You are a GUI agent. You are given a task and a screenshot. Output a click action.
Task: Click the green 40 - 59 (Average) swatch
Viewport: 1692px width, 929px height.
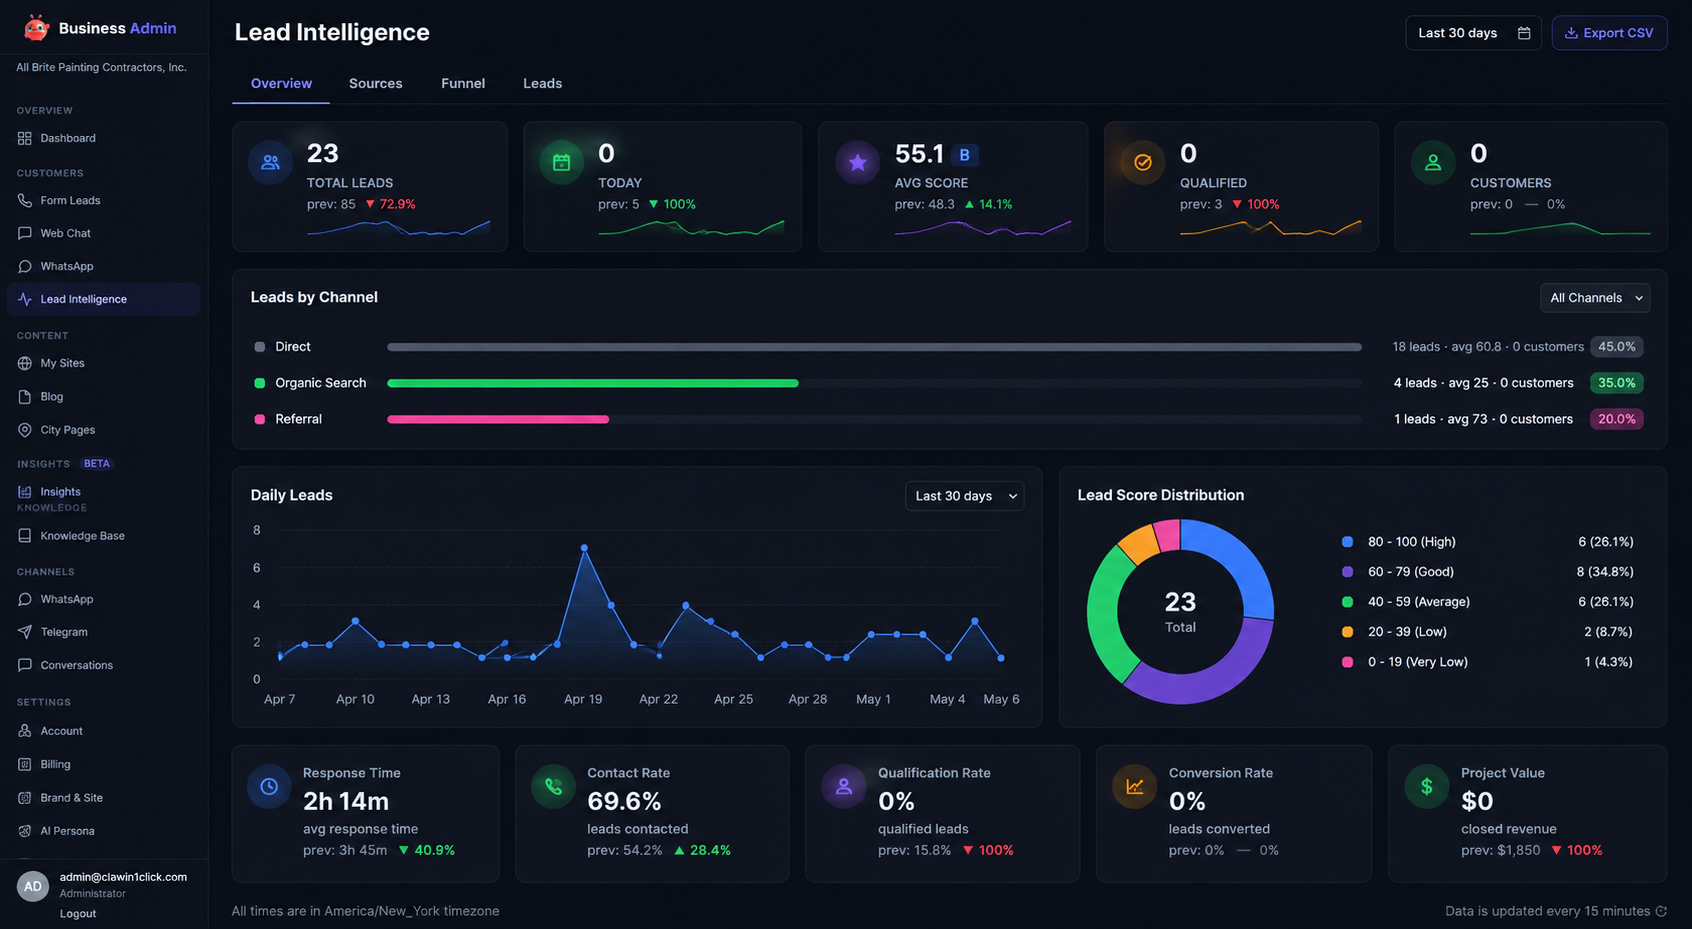1347,602
